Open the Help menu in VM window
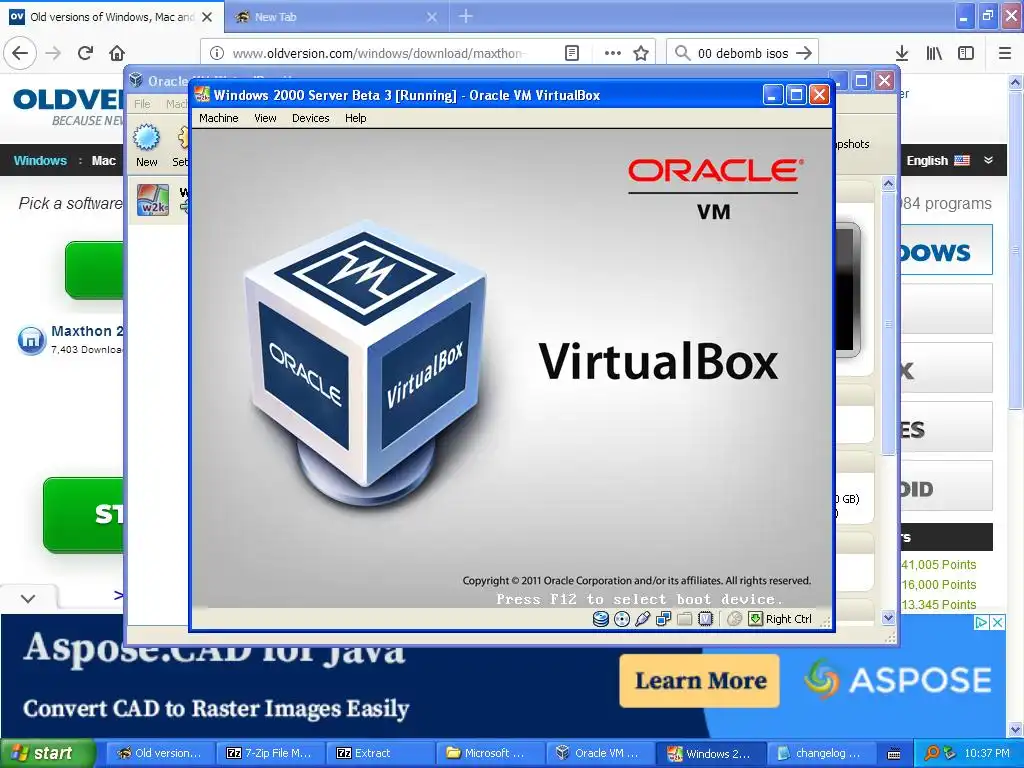This screenshot has width=1024, height=768. tap(355, 118)
